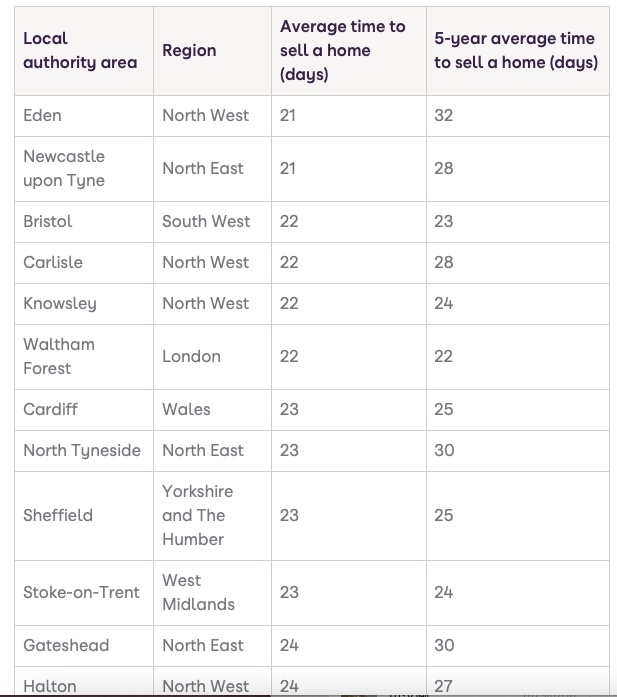Click the Eden local authority cell
Viewport: 617px width, 697px height.
click(84, 116)
